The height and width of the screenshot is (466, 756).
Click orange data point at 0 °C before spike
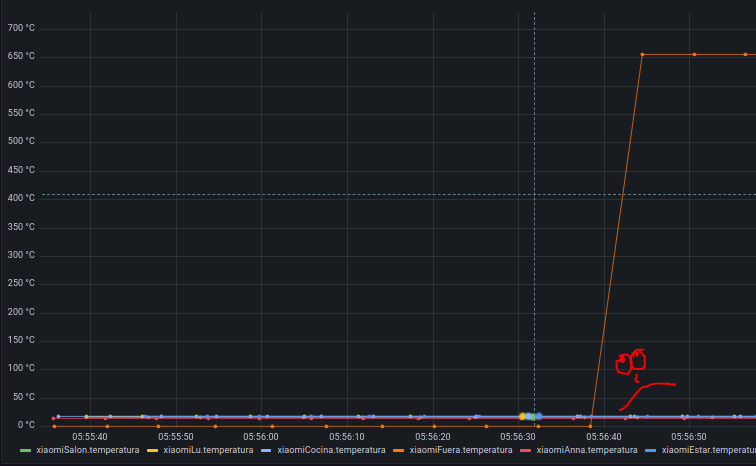click(590, 426)
